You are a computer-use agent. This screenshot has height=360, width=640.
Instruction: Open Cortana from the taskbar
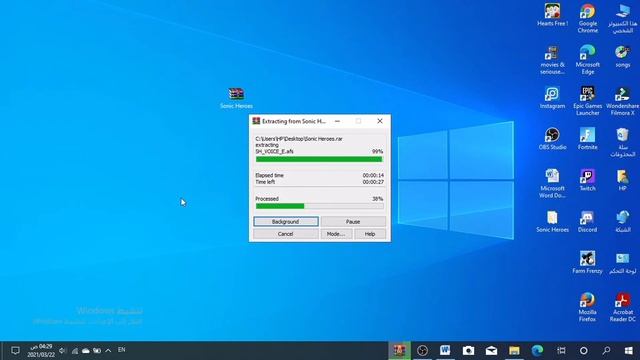pos(584,351)
